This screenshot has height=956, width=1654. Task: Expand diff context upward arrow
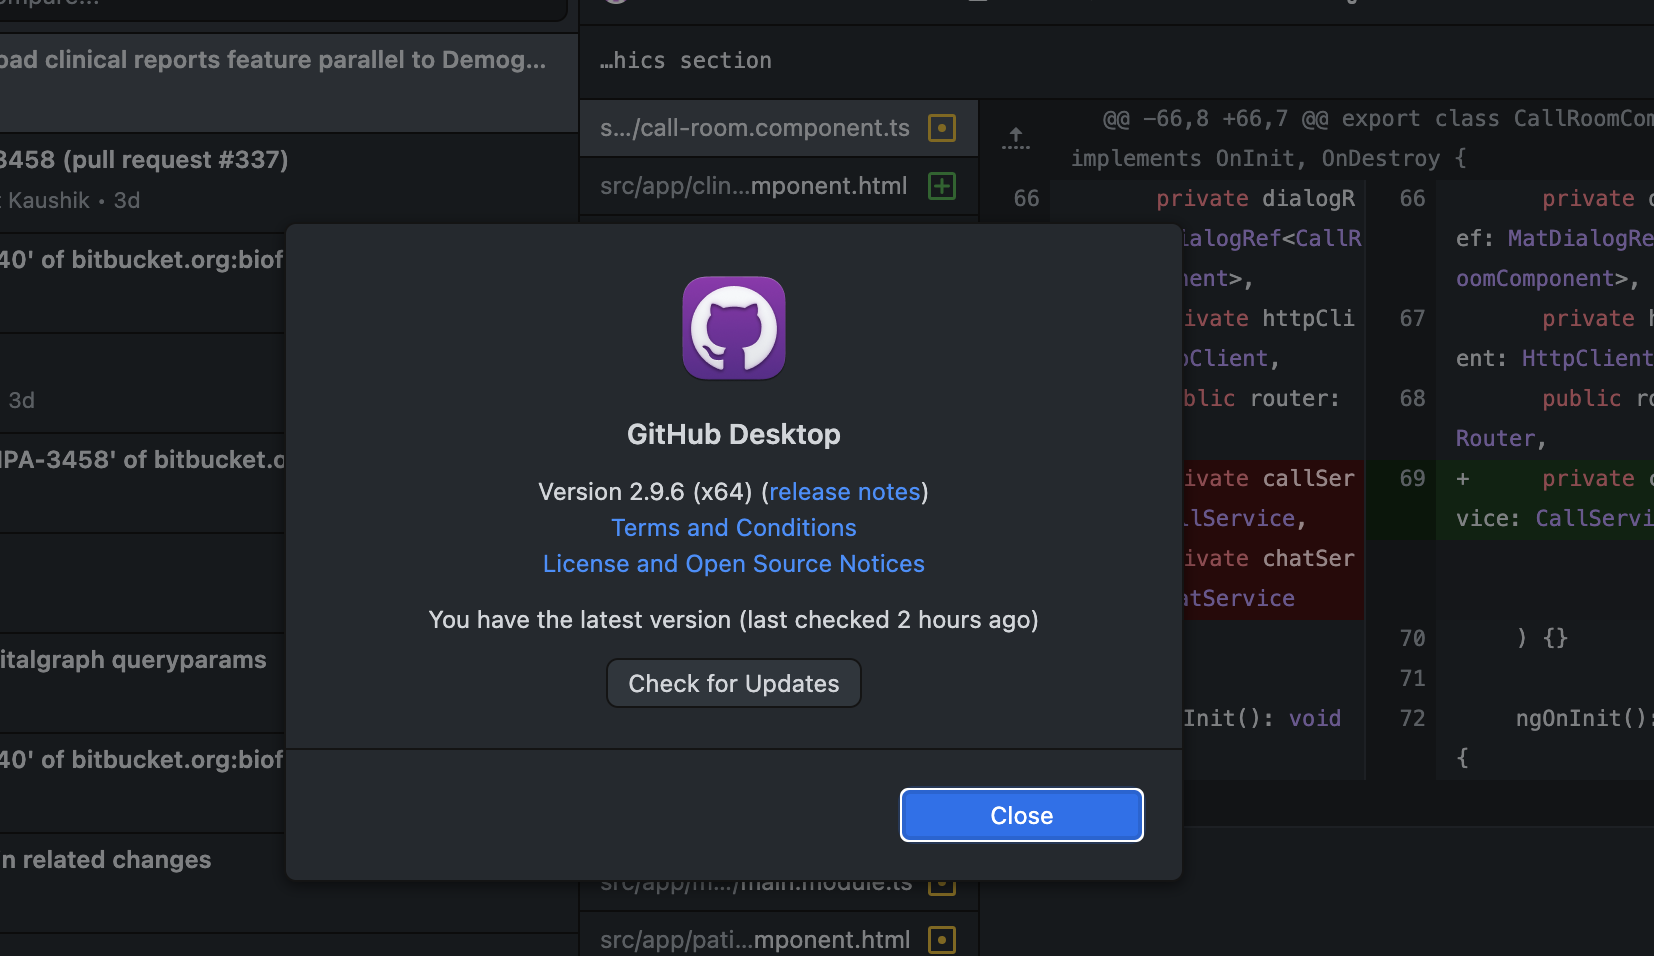click(1016, 138)
